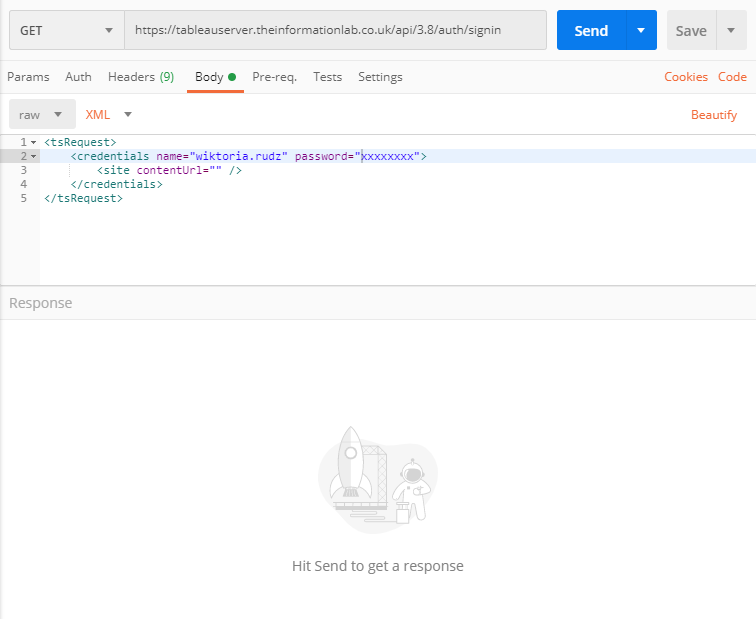Open the request Settings tab
756x619 pixels.
[380, 77]
